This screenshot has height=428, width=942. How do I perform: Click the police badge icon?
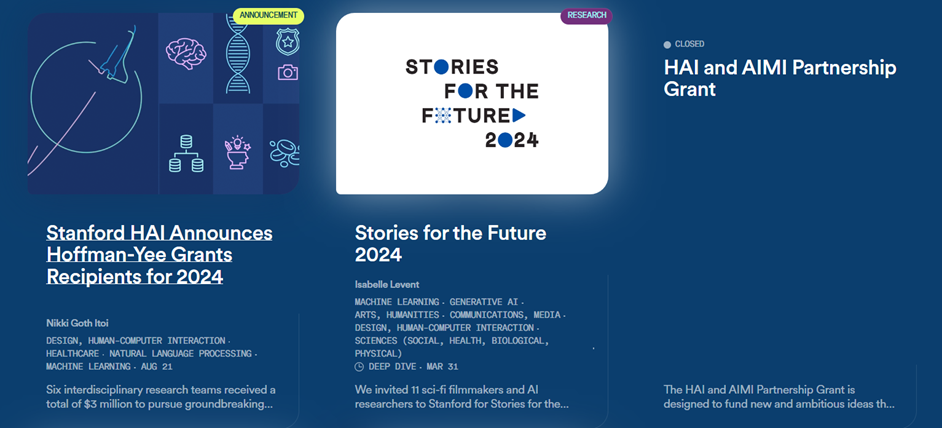(287, 42)
